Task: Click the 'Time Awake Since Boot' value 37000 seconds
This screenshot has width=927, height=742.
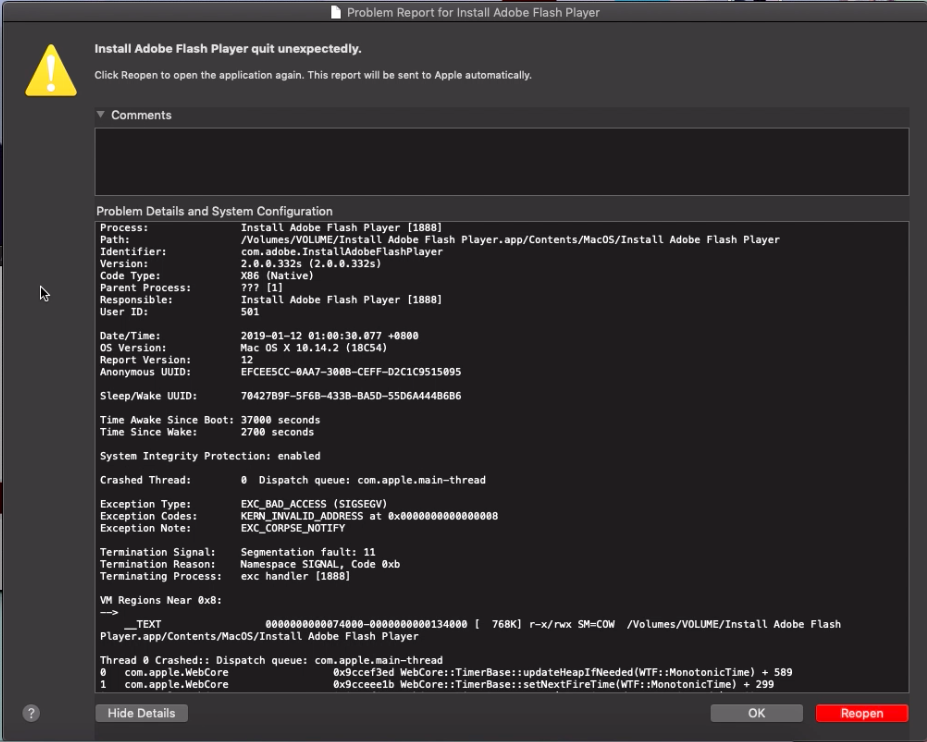Action: point(280,420)
